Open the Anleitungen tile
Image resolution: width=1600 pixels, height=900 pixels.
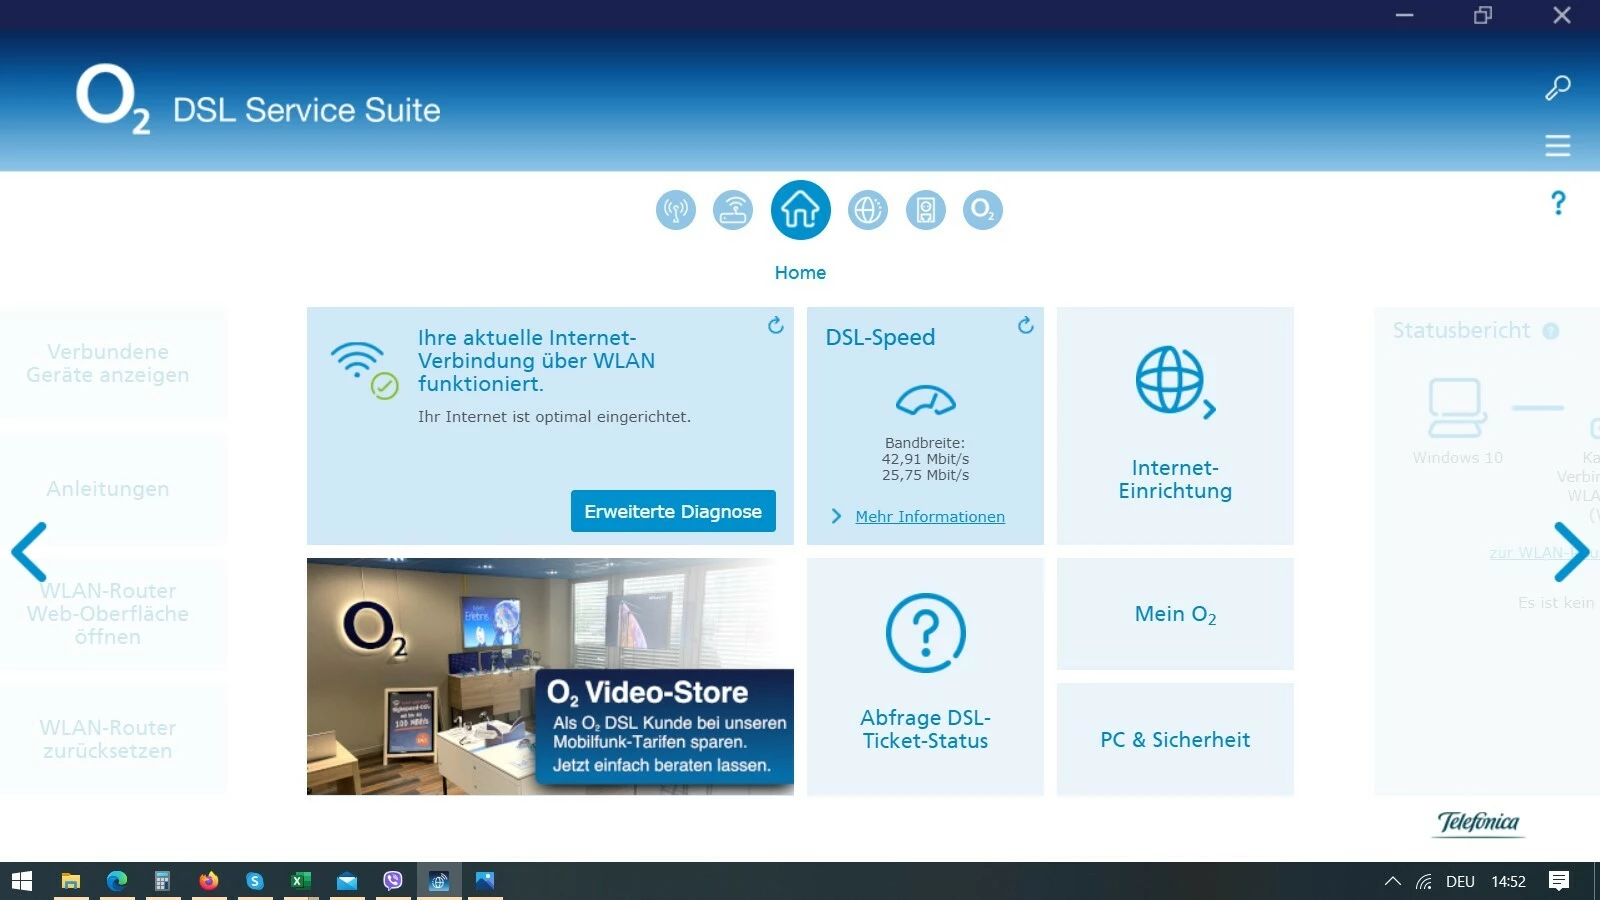113,489
